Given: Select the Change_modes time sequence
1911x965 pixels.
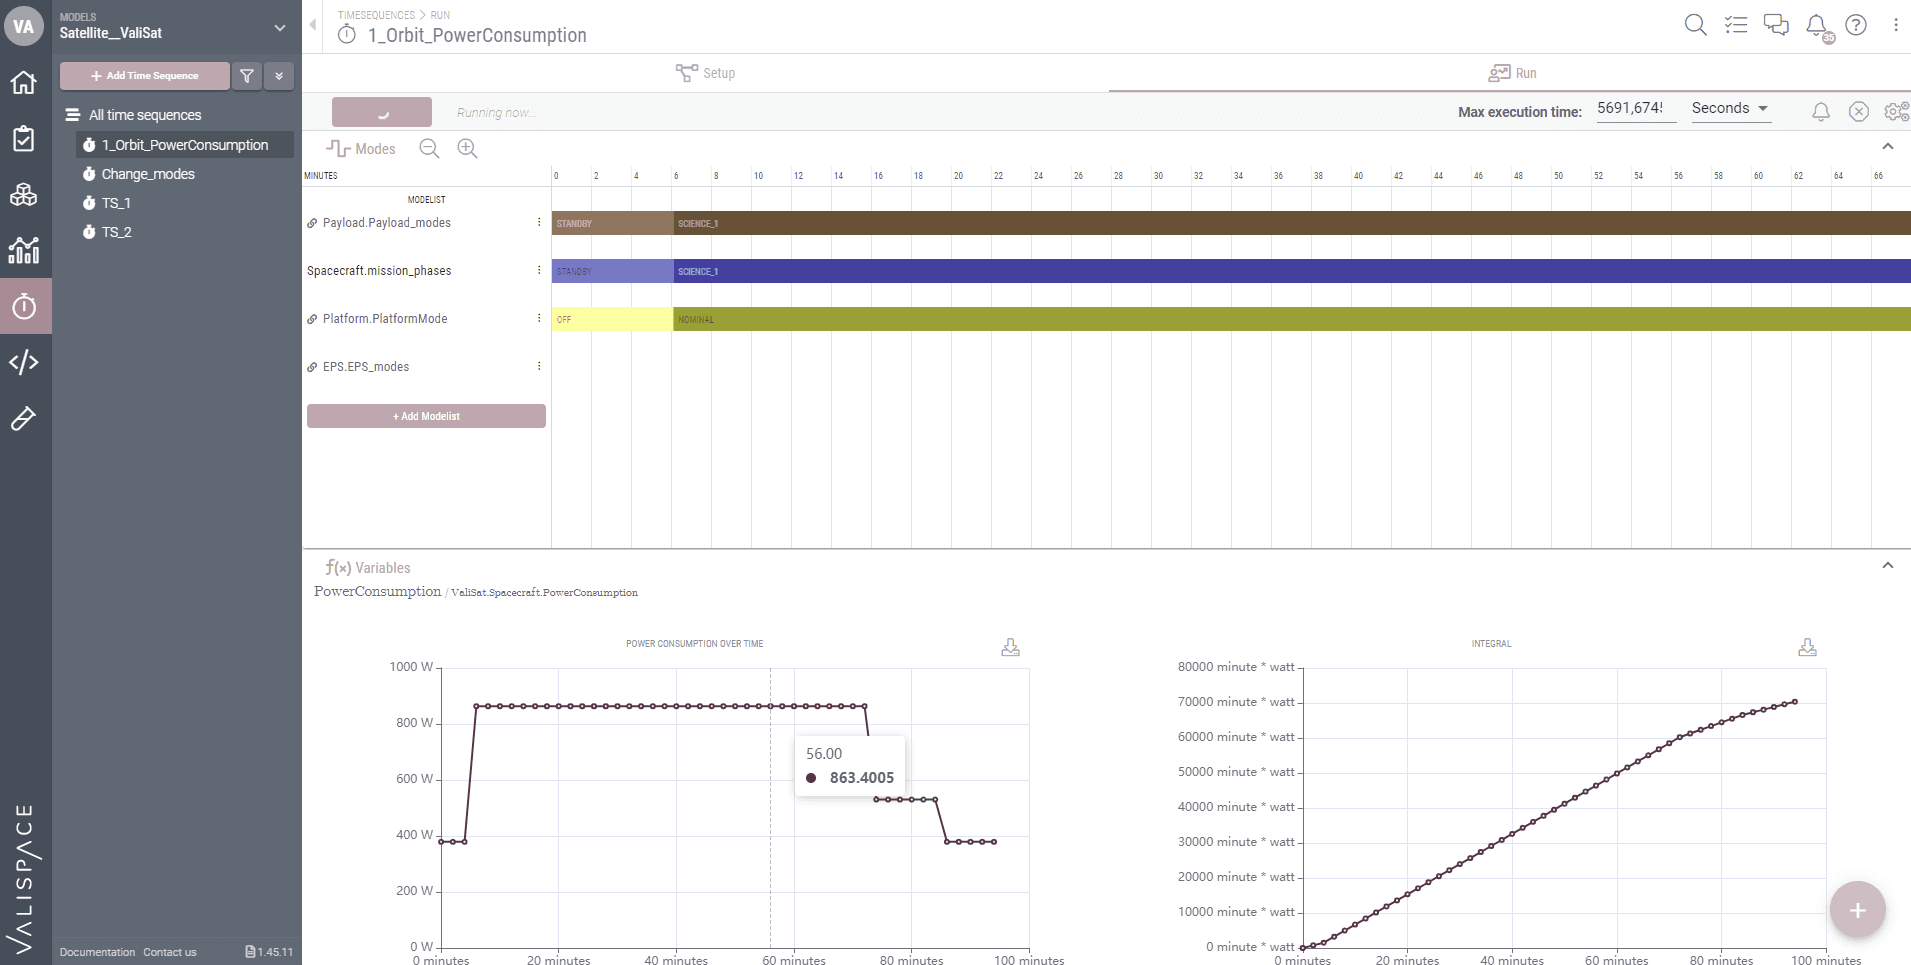Looking at the screenshot, I should point(148,174).
